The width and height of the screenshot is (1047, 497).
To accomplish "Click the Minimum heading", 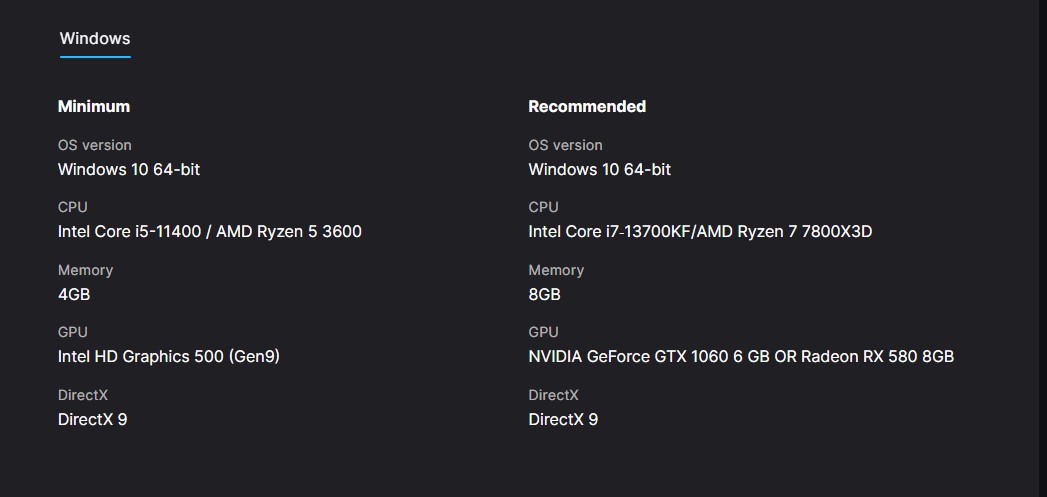I will [94, 106].
